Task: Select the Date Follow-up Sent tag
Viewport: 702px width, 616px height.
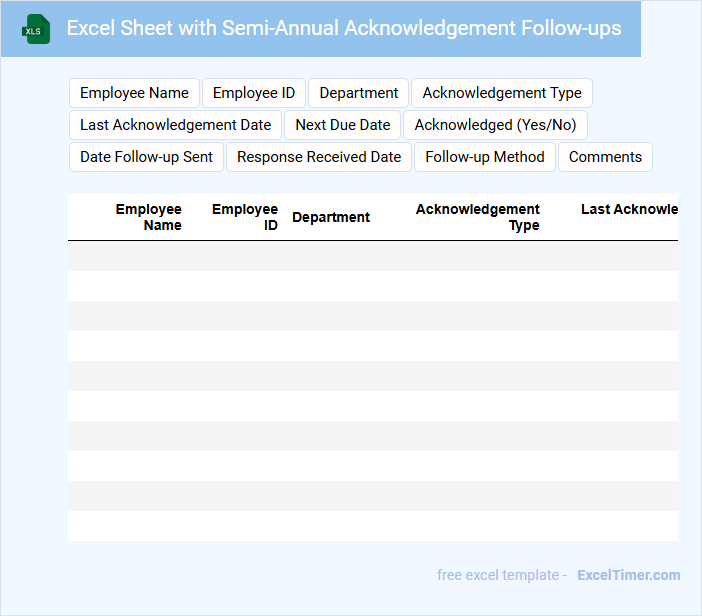Action: [x=146, y=157]
